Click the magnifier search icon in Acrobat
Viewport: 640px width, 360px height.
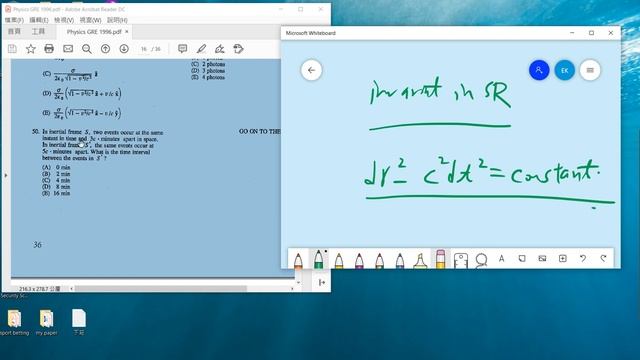coord(87,49)
